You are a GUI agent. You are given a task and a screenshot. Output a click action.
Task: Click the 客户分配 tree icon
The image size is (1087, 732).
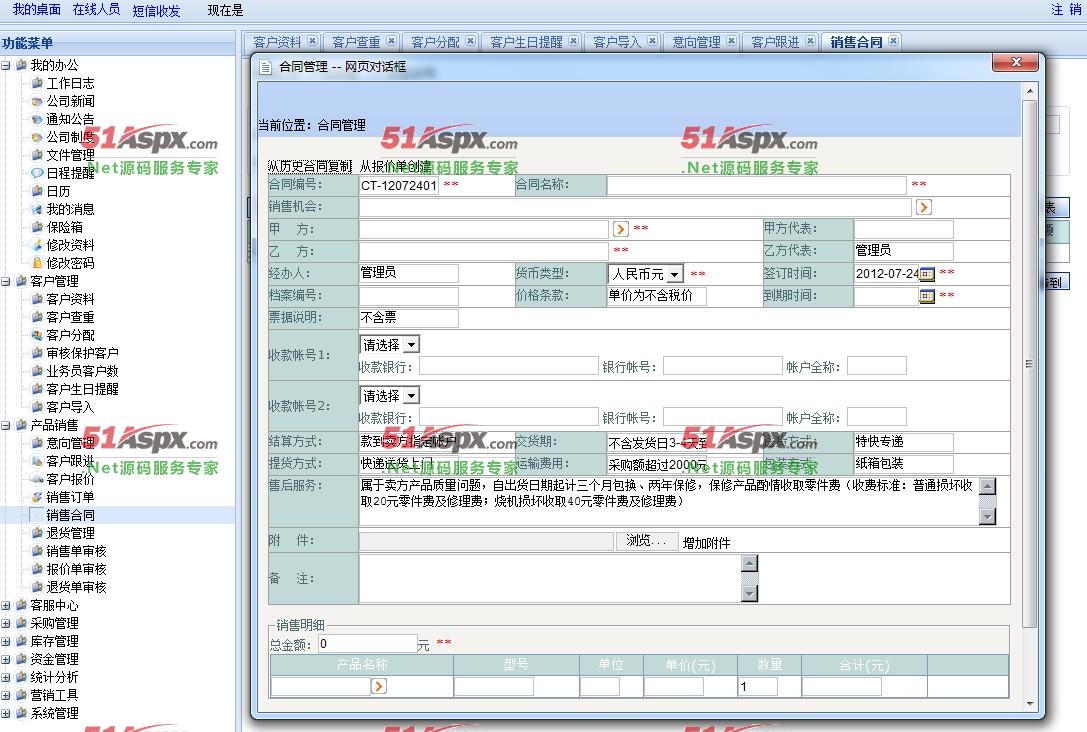[x=37, y=336]
